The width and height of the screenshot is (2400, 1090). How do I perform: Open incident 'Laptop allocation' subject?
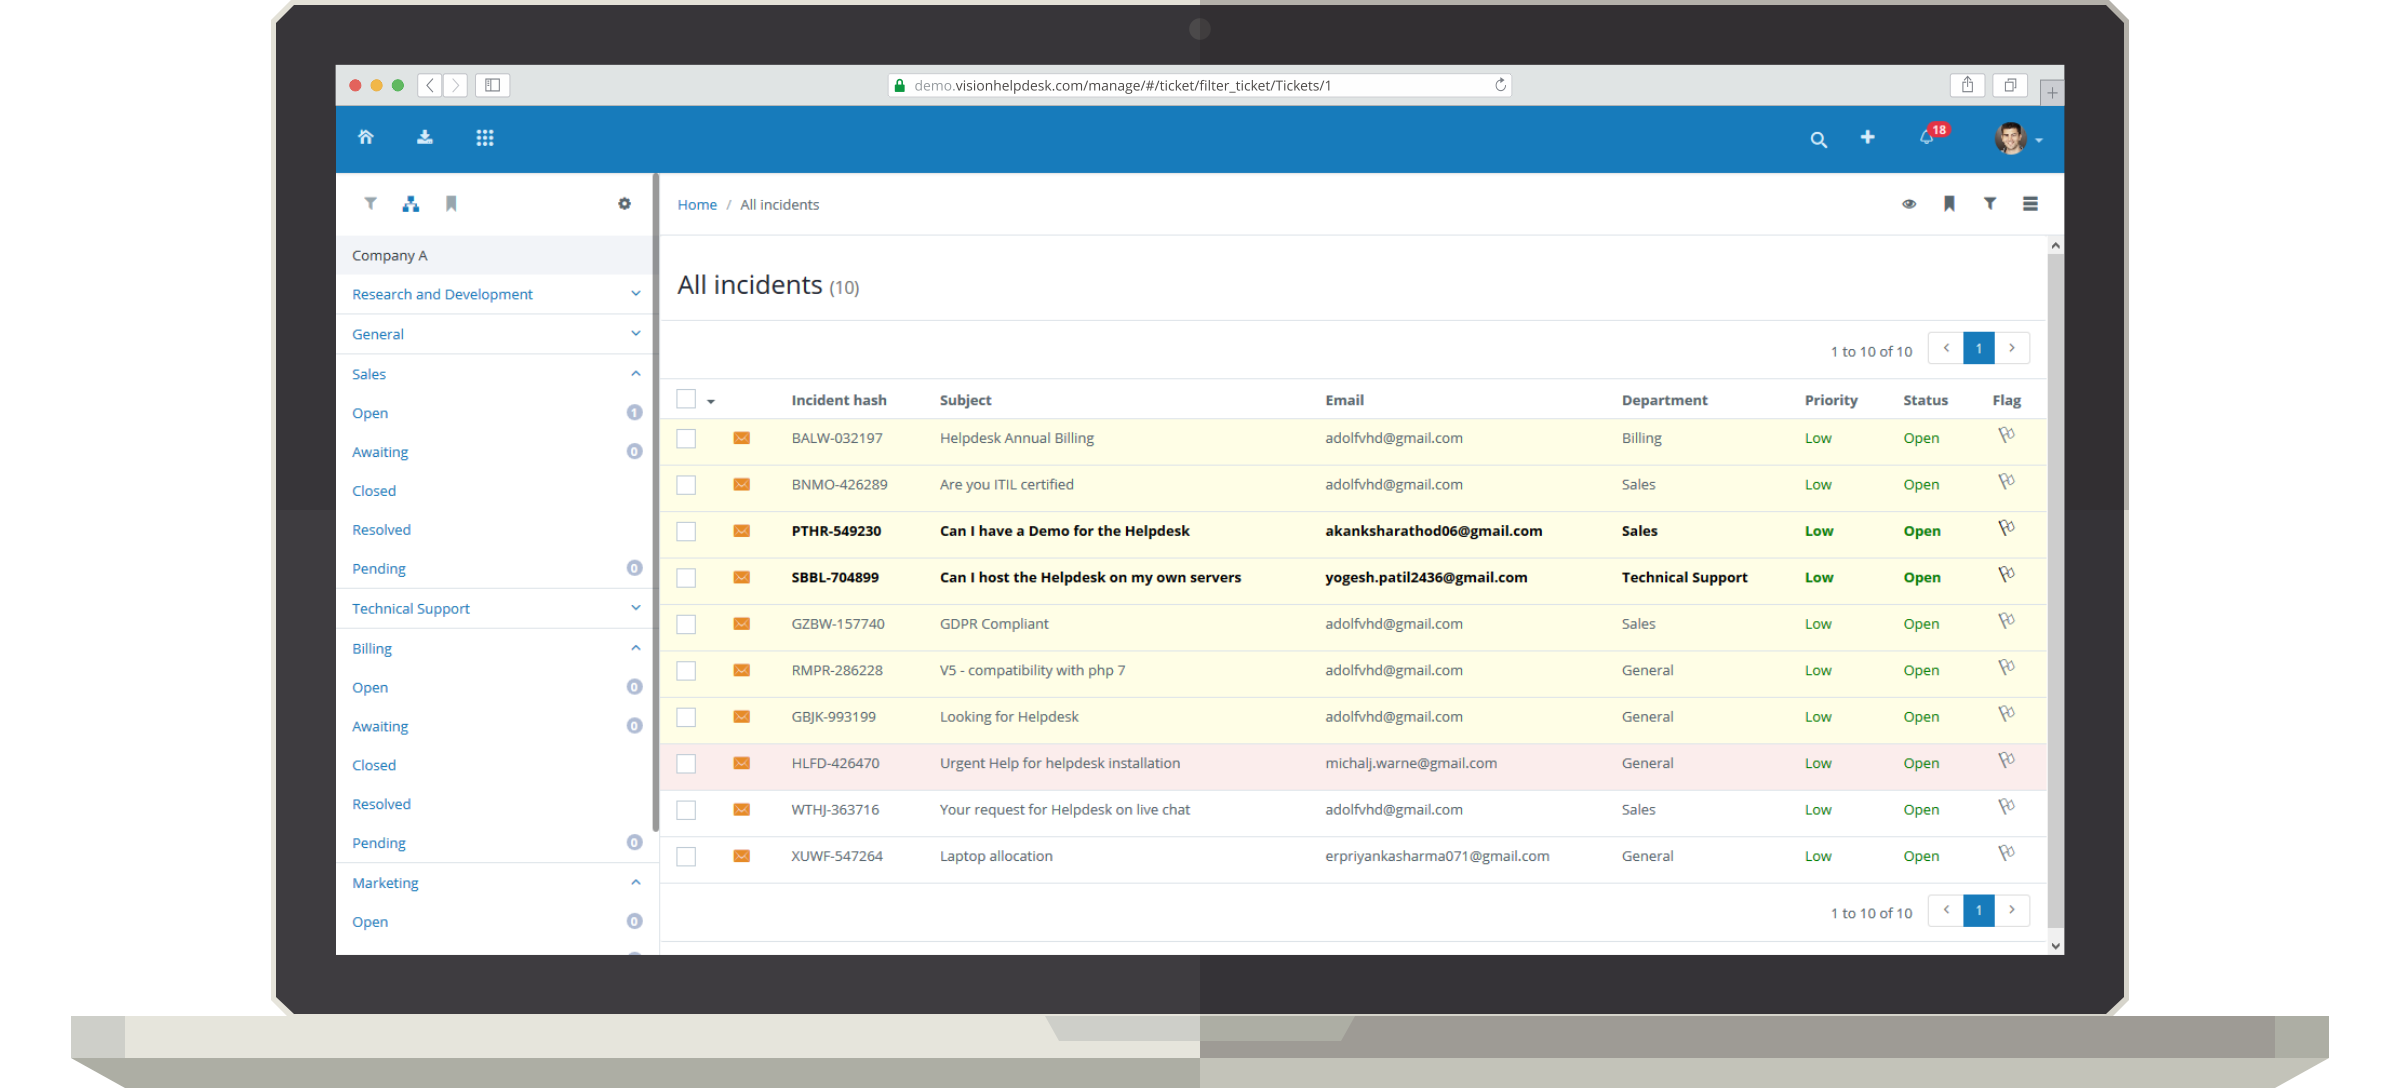(x=996, y=856)
